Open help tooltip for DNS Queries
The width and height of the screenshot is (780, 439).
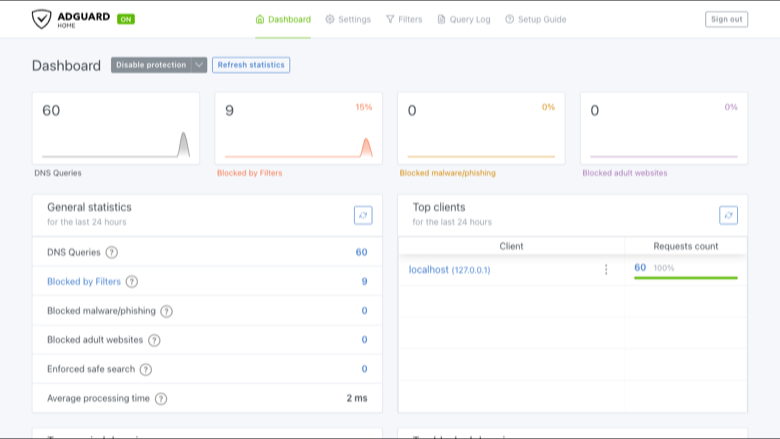tap(112, 253)
